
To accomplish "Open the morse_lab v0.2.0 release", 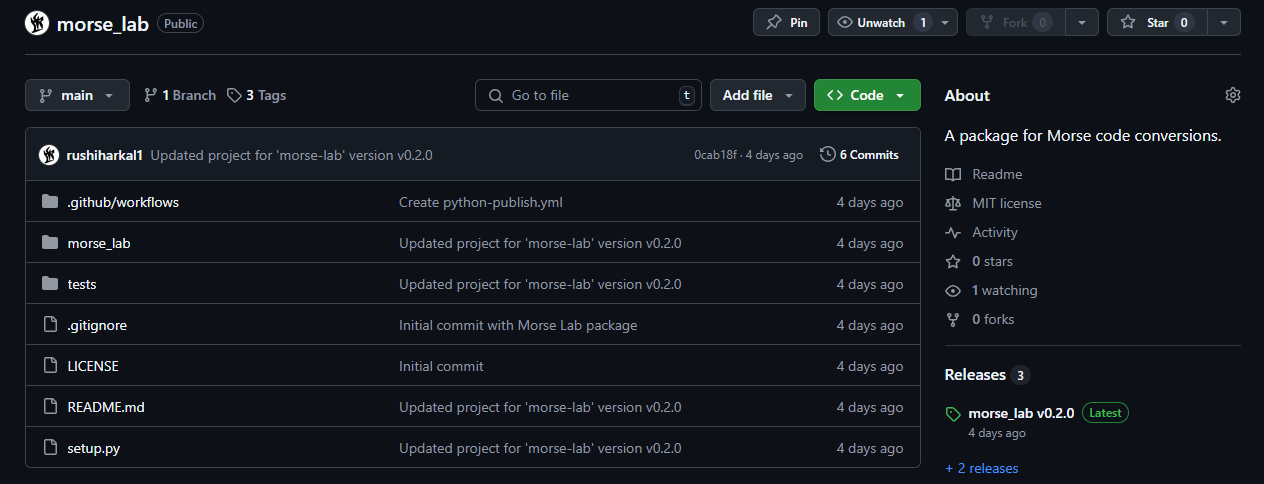I will pyautogui.click(x=1021, y=413).
